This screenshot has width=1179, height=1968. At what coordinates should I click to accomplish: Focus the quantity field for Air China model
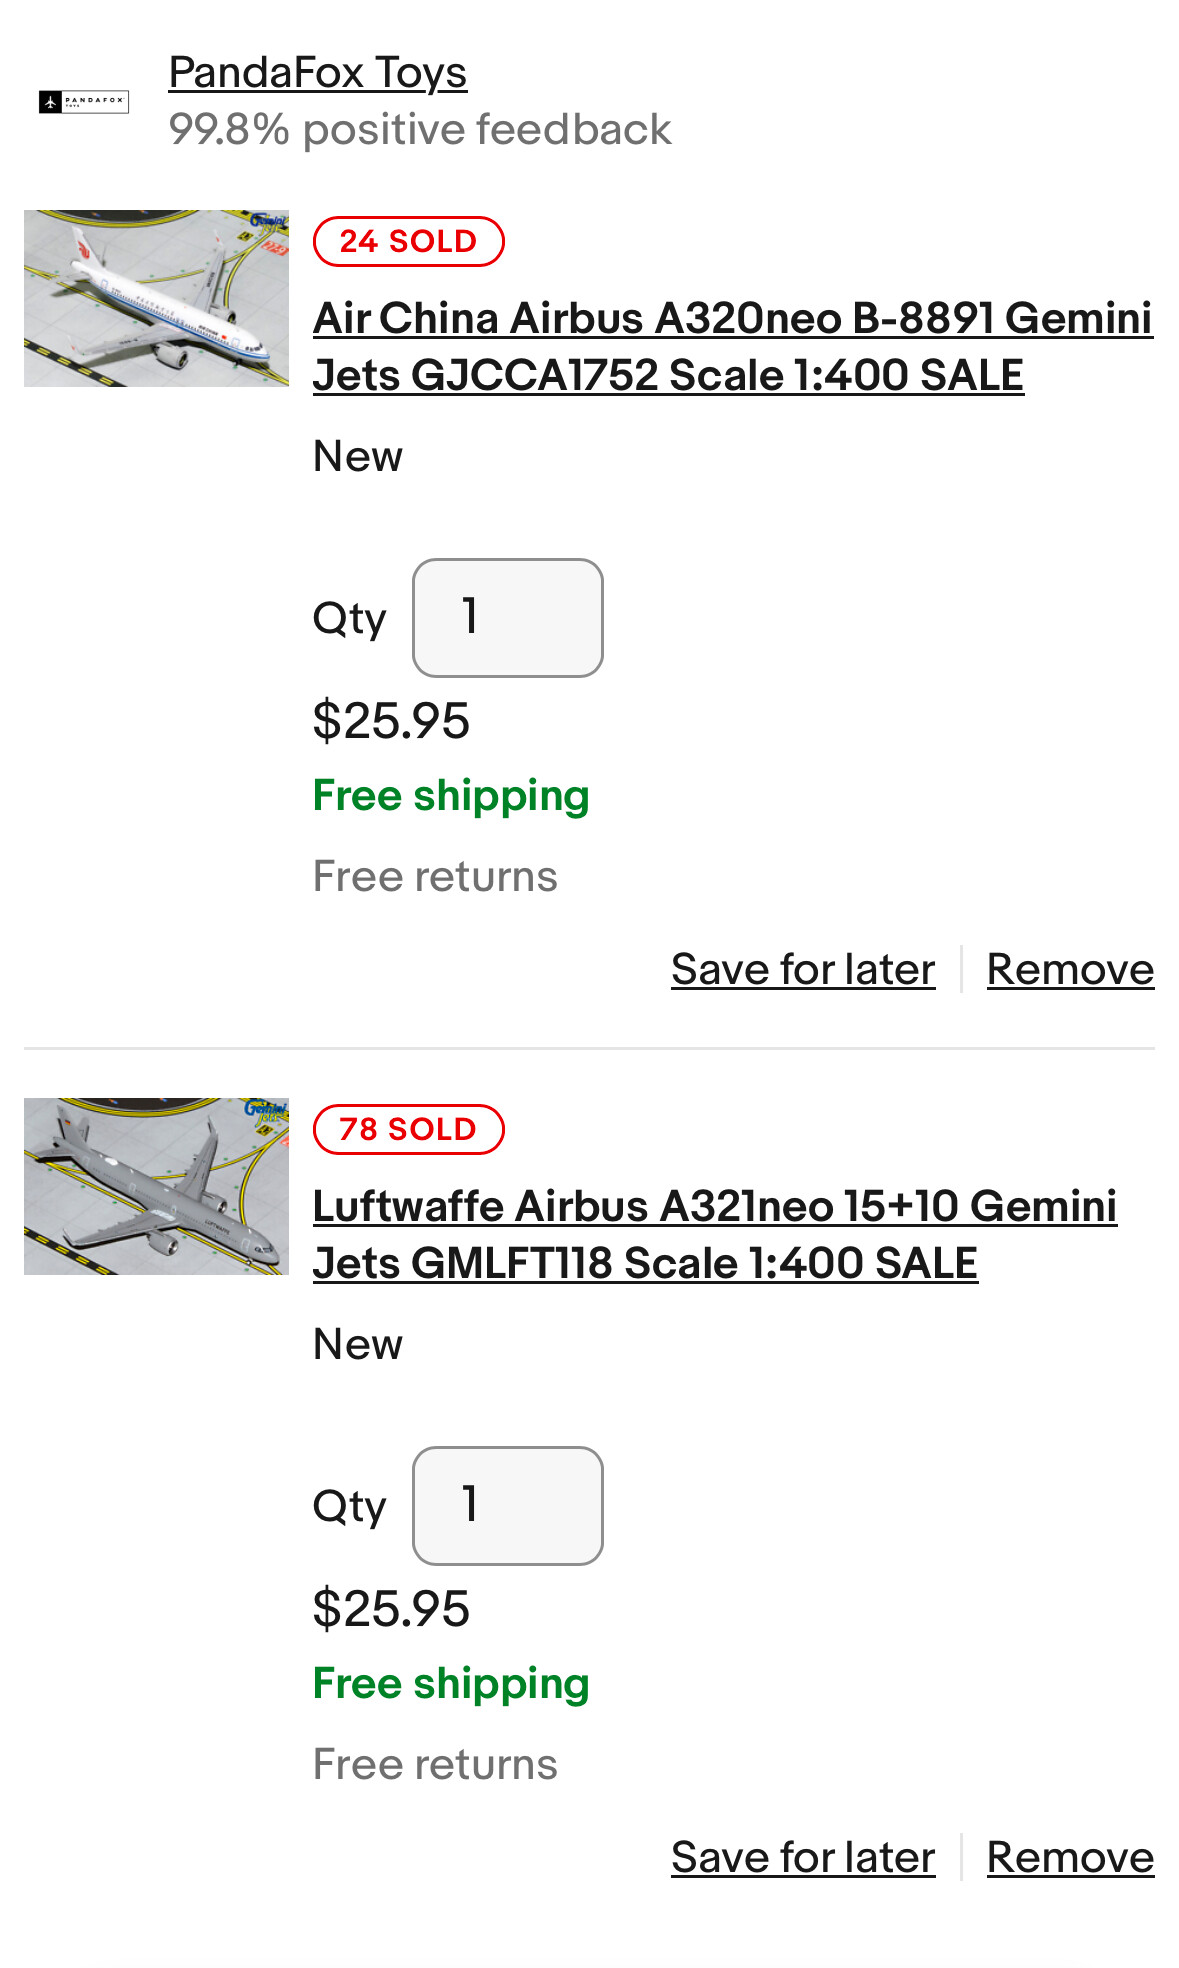(507, 618)
